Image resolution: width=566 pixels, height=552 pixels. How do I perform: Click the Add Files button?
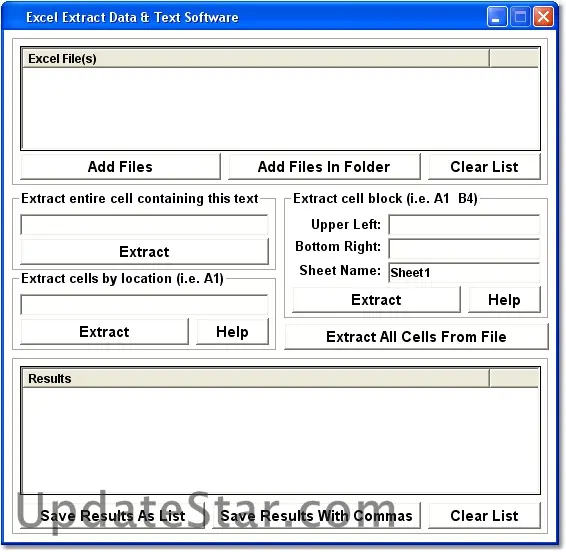(120, 167)
